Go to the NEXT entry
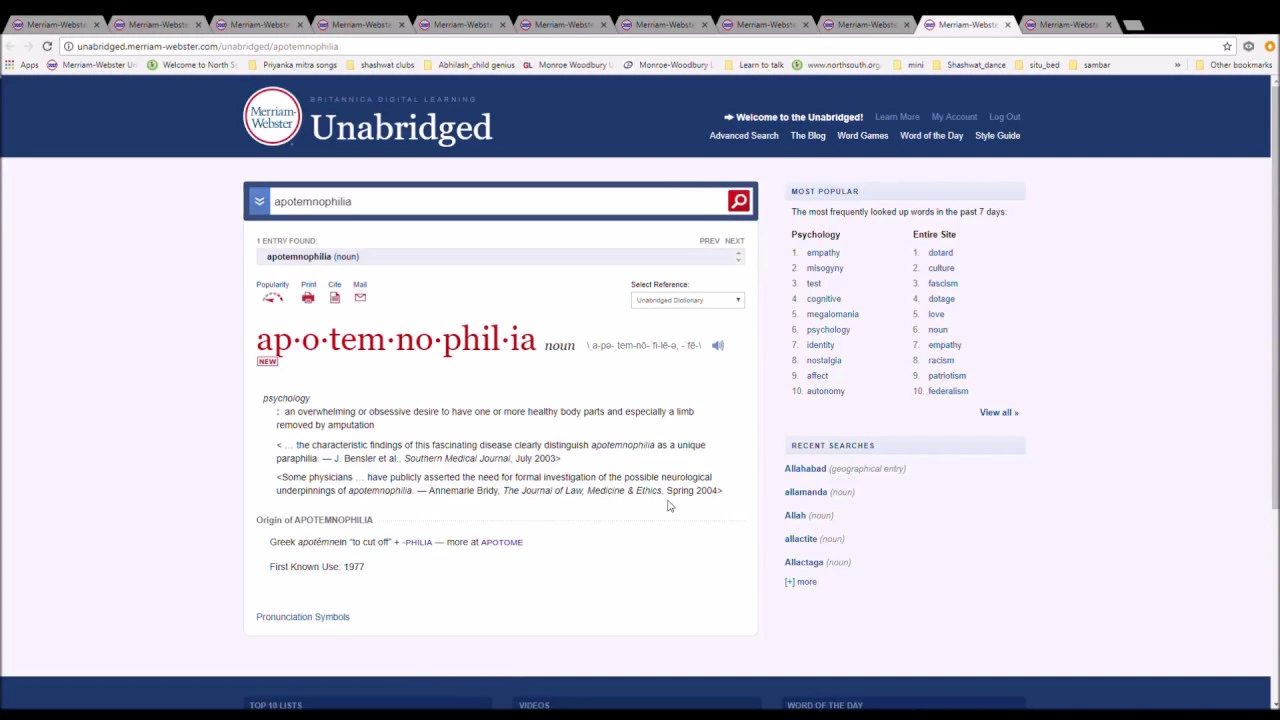This screenshot has width=1280, height=720. coord(734,241)
